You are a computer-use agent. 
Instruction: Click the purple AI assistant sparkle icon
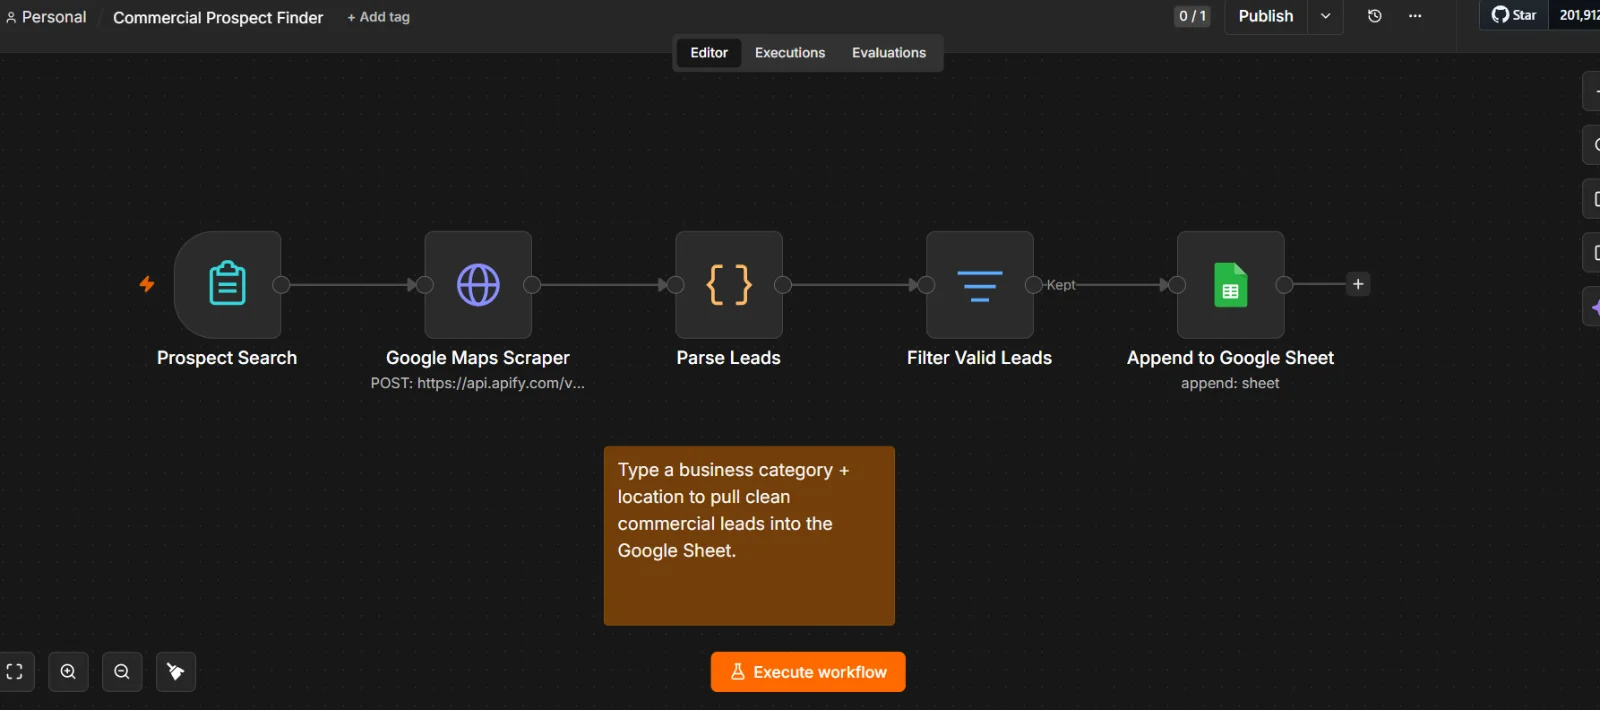tap(1594, 307)
